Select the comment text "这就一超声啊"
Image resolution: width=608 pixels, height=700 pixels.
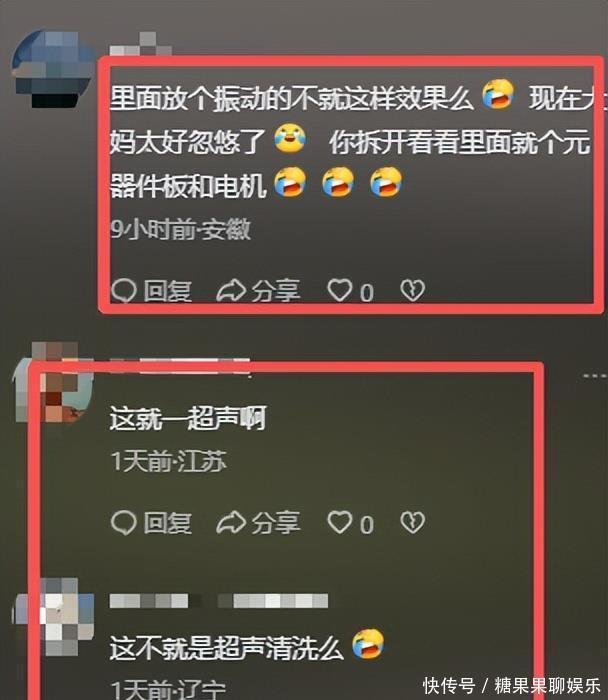pyautogui.click(x=188, y=418)
